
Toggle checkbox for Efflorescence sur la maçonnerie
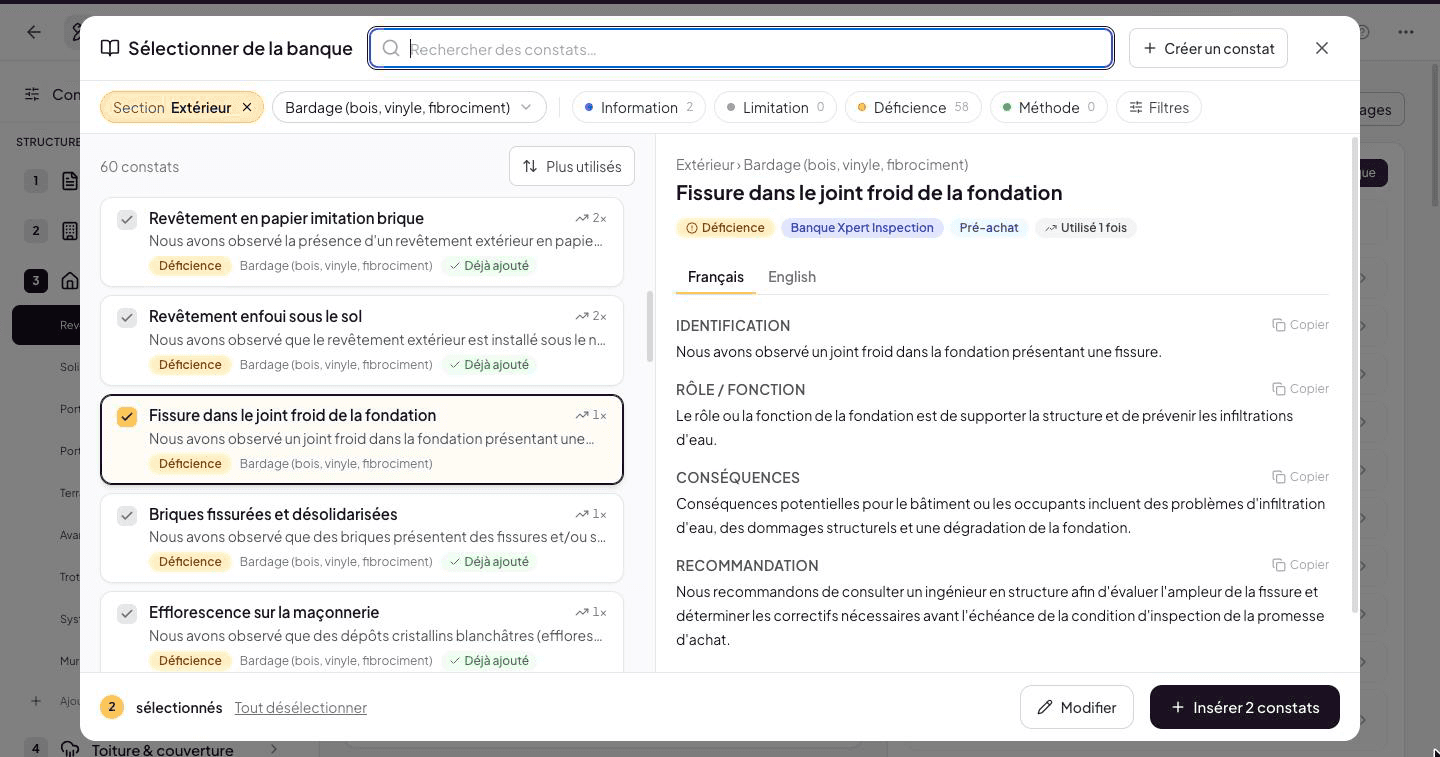(x=127, y=613)
